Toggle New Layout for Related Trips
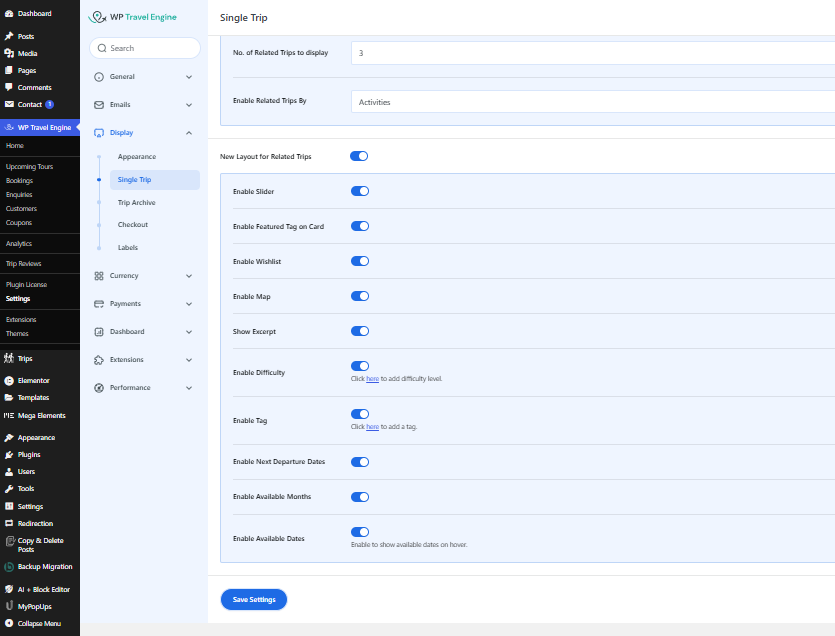Viewport: 835px width, 636px height. (x=360, y=156)
